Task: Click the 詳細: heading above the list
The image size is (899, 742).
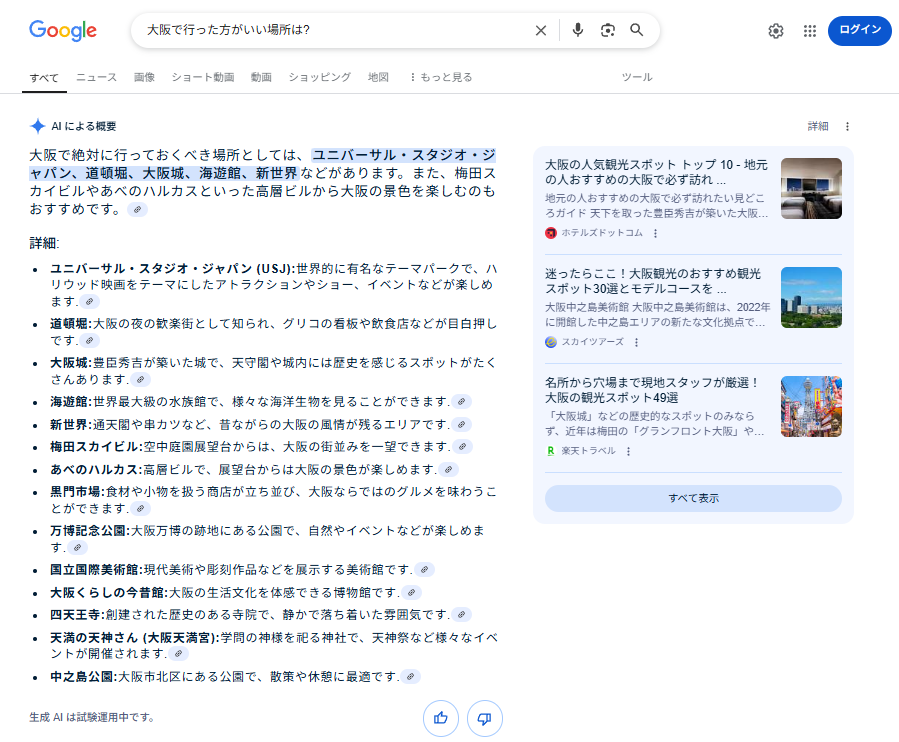Action: pos(44,243)
